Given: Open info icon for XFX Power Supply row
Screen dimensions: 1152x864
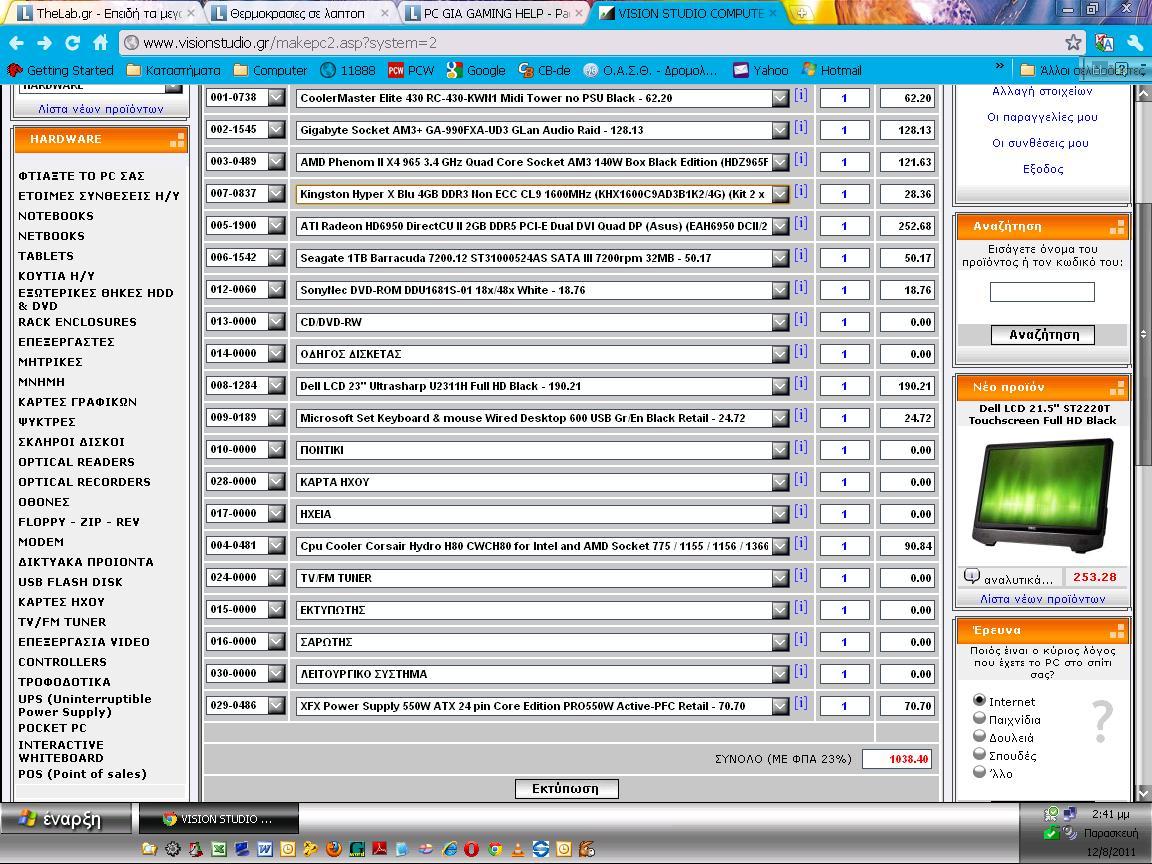Looking at the screenshot, I should pyautogui.click(x=801, y=703).
